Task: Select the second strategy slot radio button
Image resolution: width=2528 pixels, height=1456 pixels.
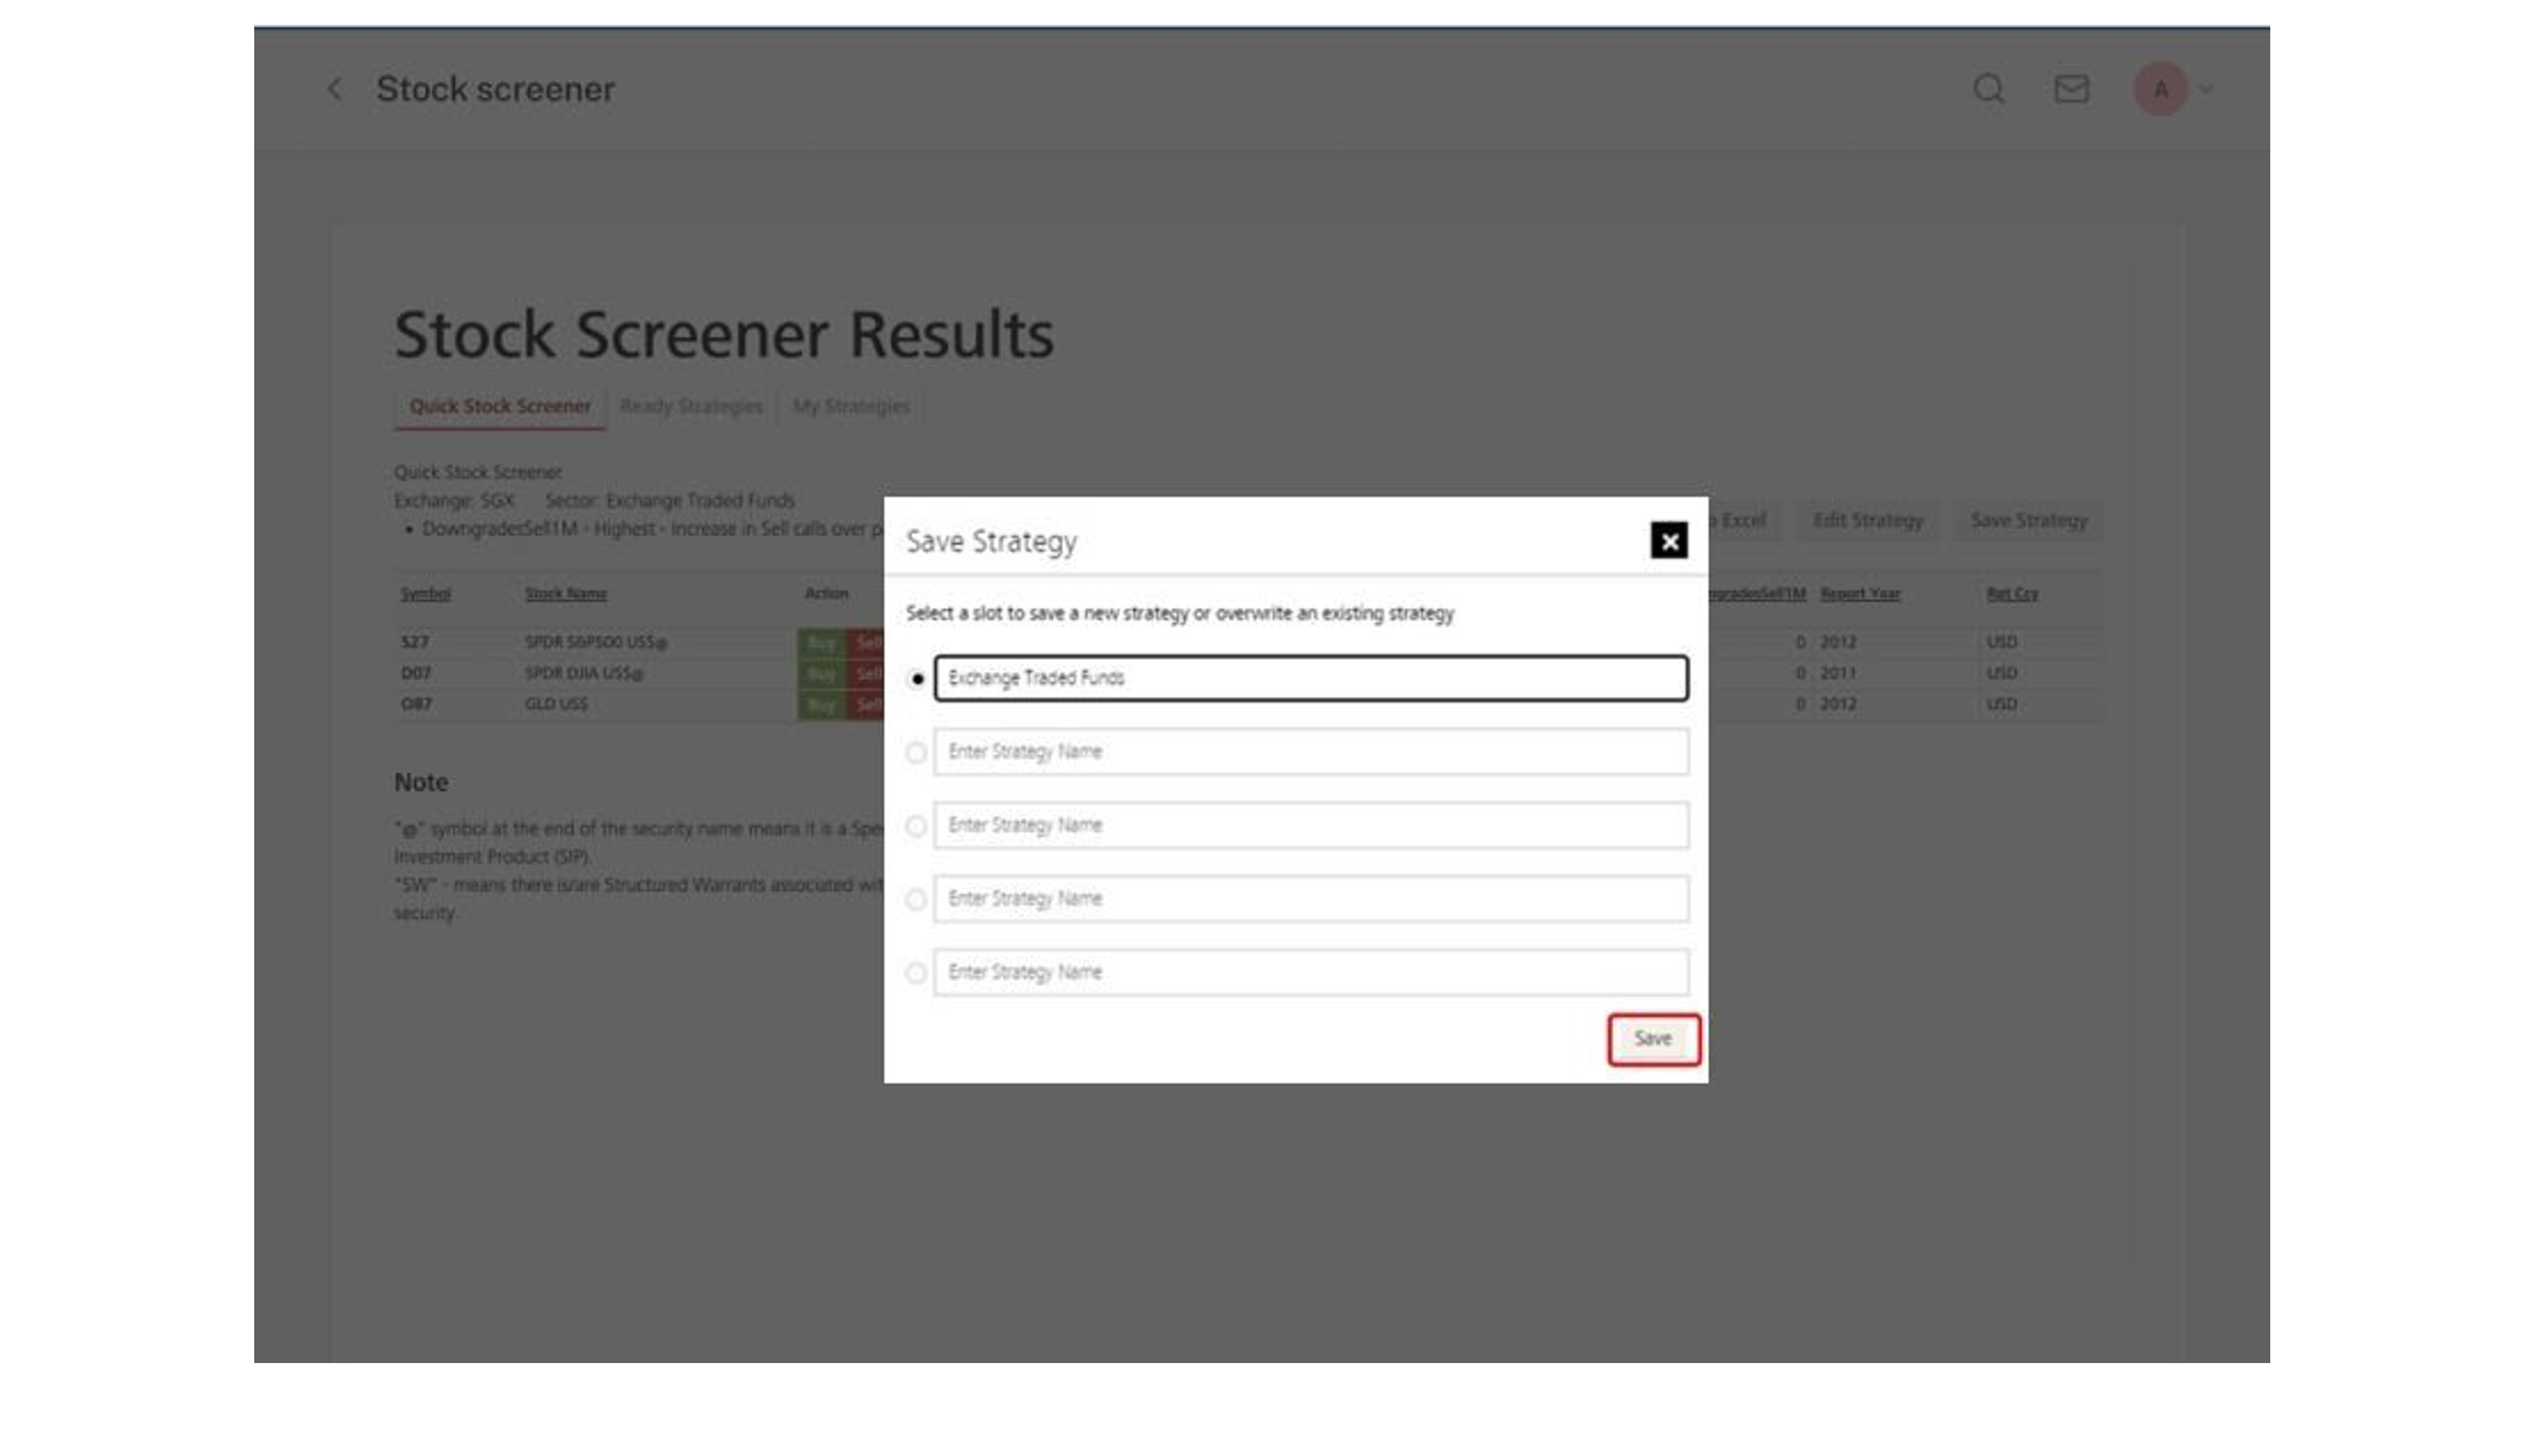Action: coord(916,752)
